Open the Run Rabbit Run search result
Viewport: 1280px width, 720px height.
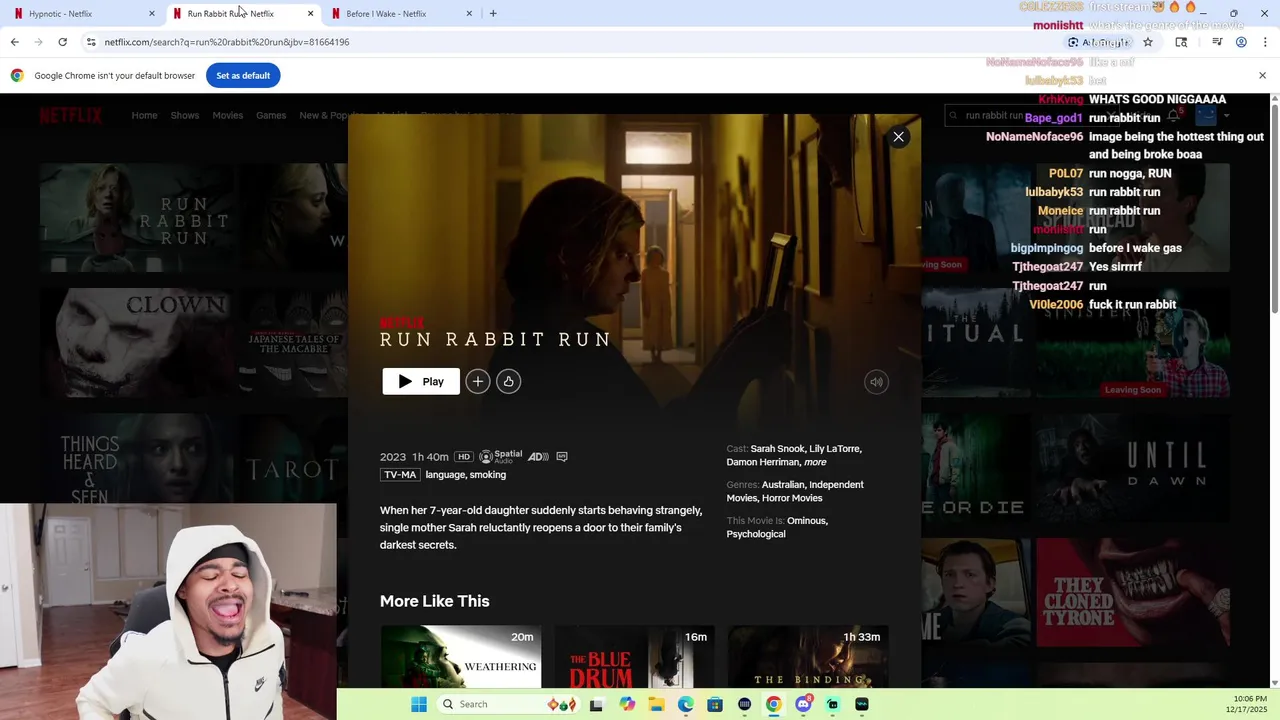point(136,217)
